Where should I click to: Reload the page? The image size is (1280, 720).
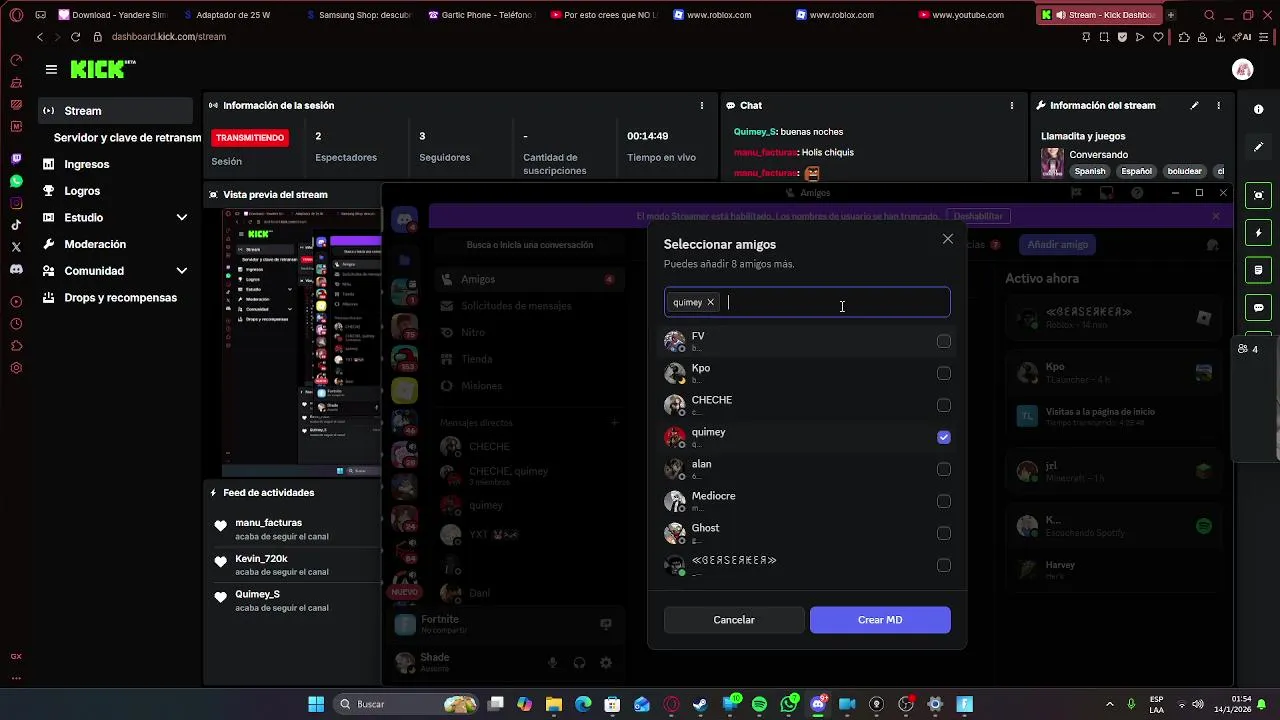tap(75, 37)
